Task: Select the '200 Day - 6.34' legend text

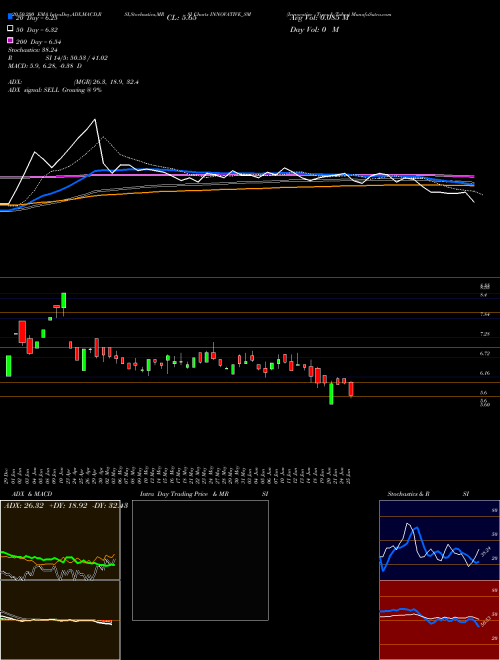Action: 38,42
